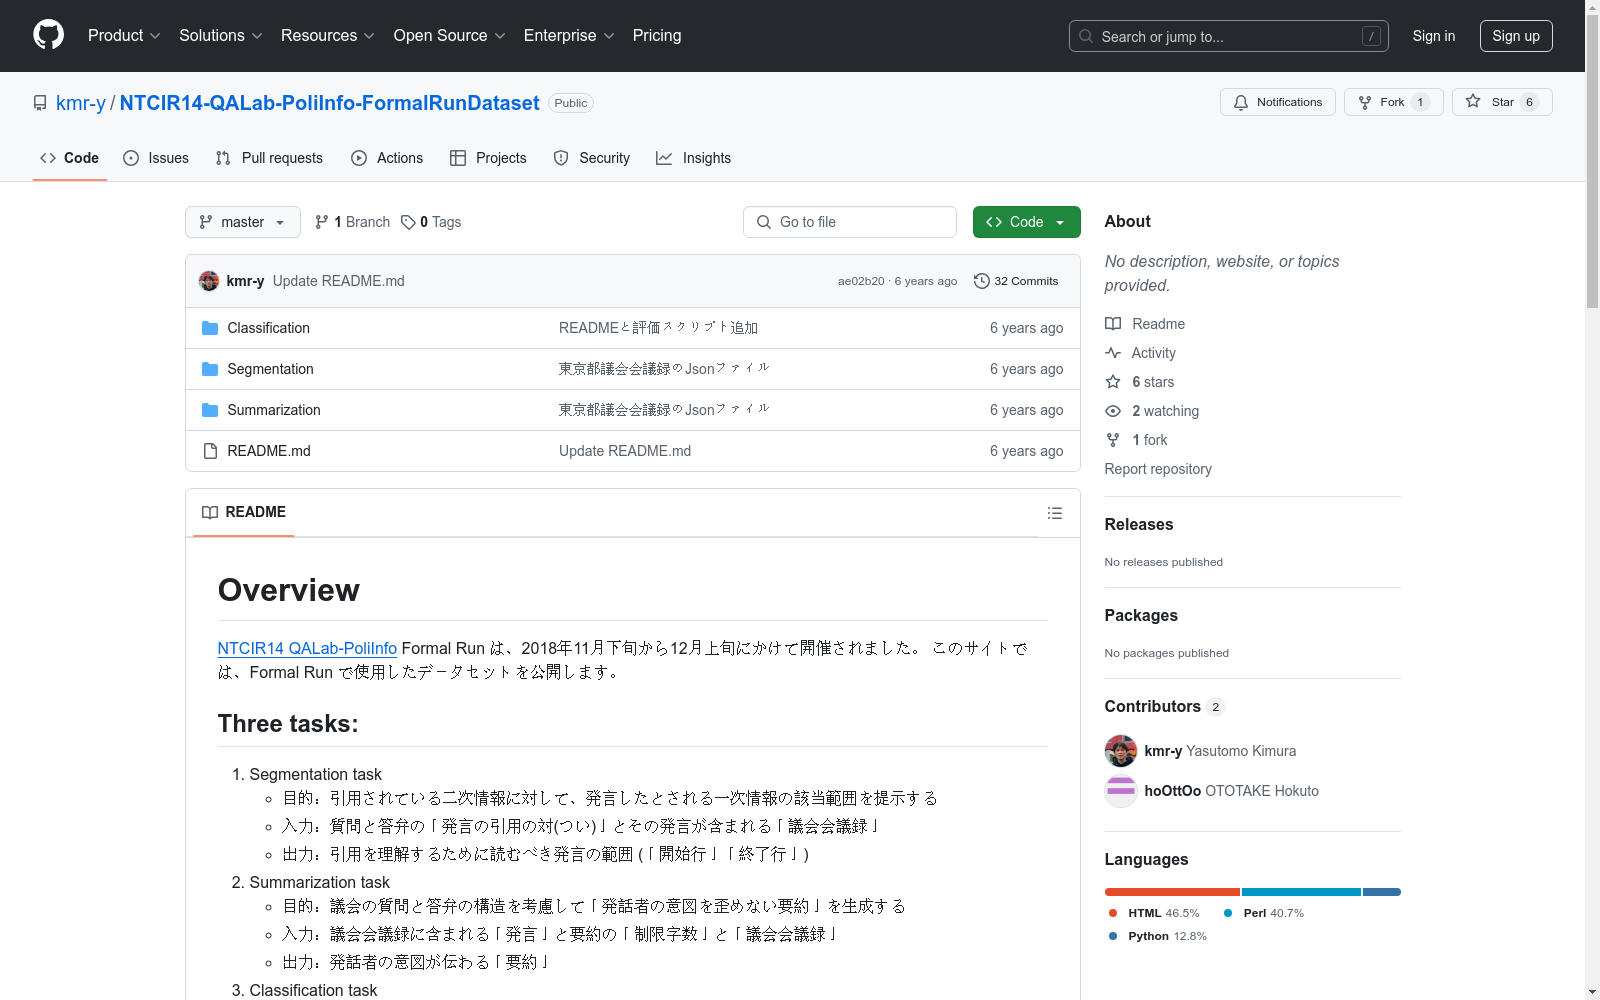This screenshot has height=1000, width=1600.
Task: Open the Summarization folder name
Action: coord(274,410)
